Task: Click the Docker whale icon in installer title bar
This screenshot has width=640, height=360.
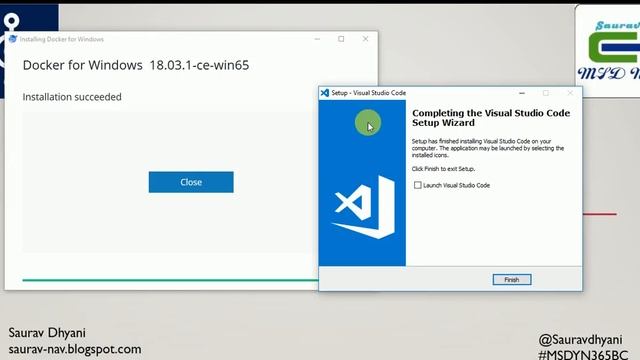Action: (x=13, y=39)
